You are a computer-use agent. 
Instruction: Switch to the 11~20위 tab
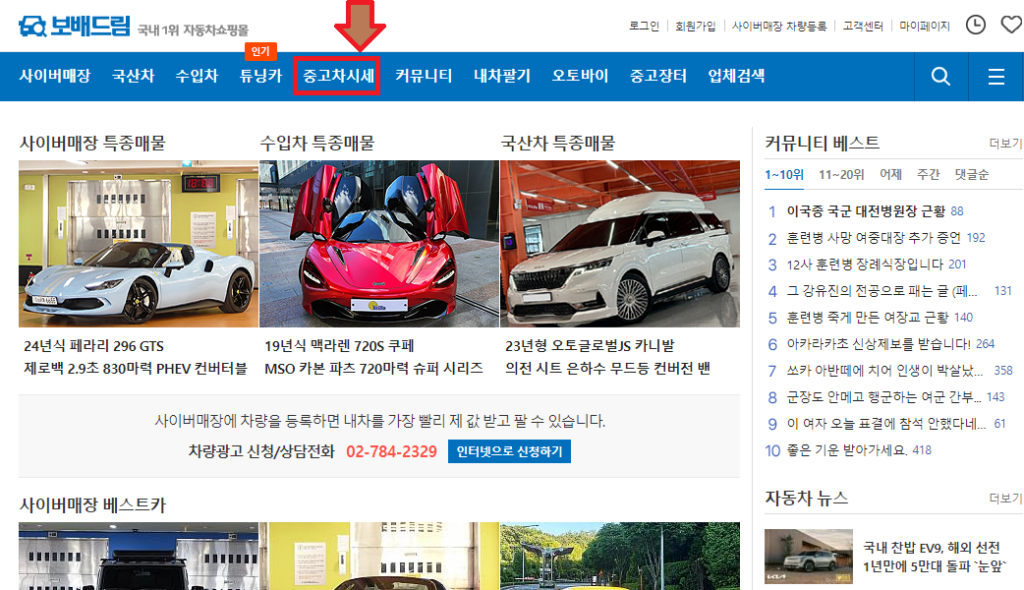(x=841, y=174)
